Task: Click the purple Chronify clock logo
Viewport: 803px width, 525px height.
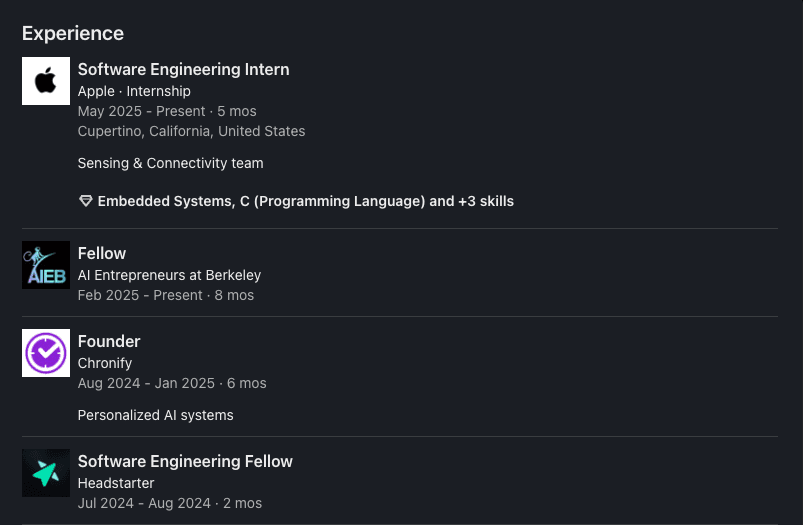Action: click(46, 353)
